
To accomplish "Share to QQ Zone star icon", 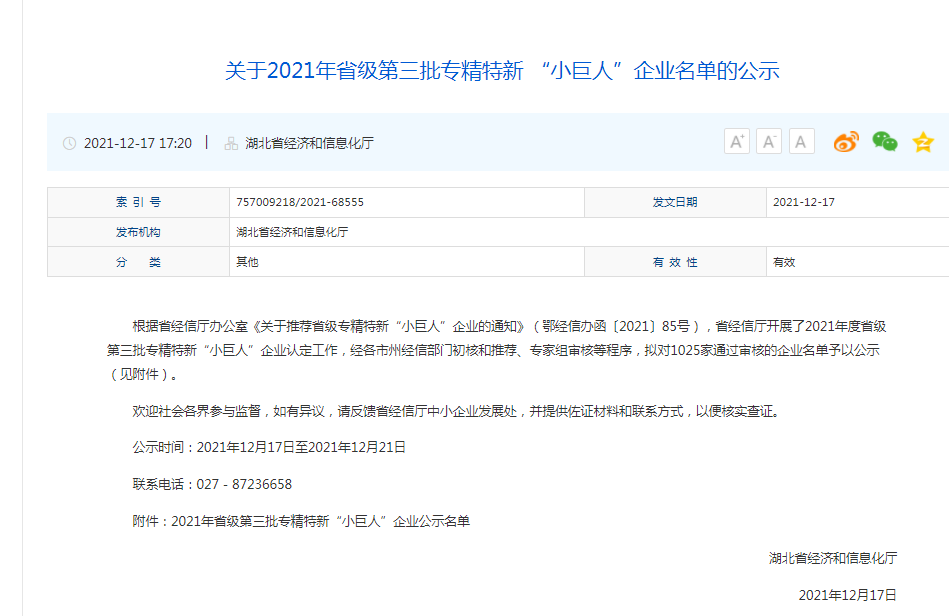I will [922, 142].
